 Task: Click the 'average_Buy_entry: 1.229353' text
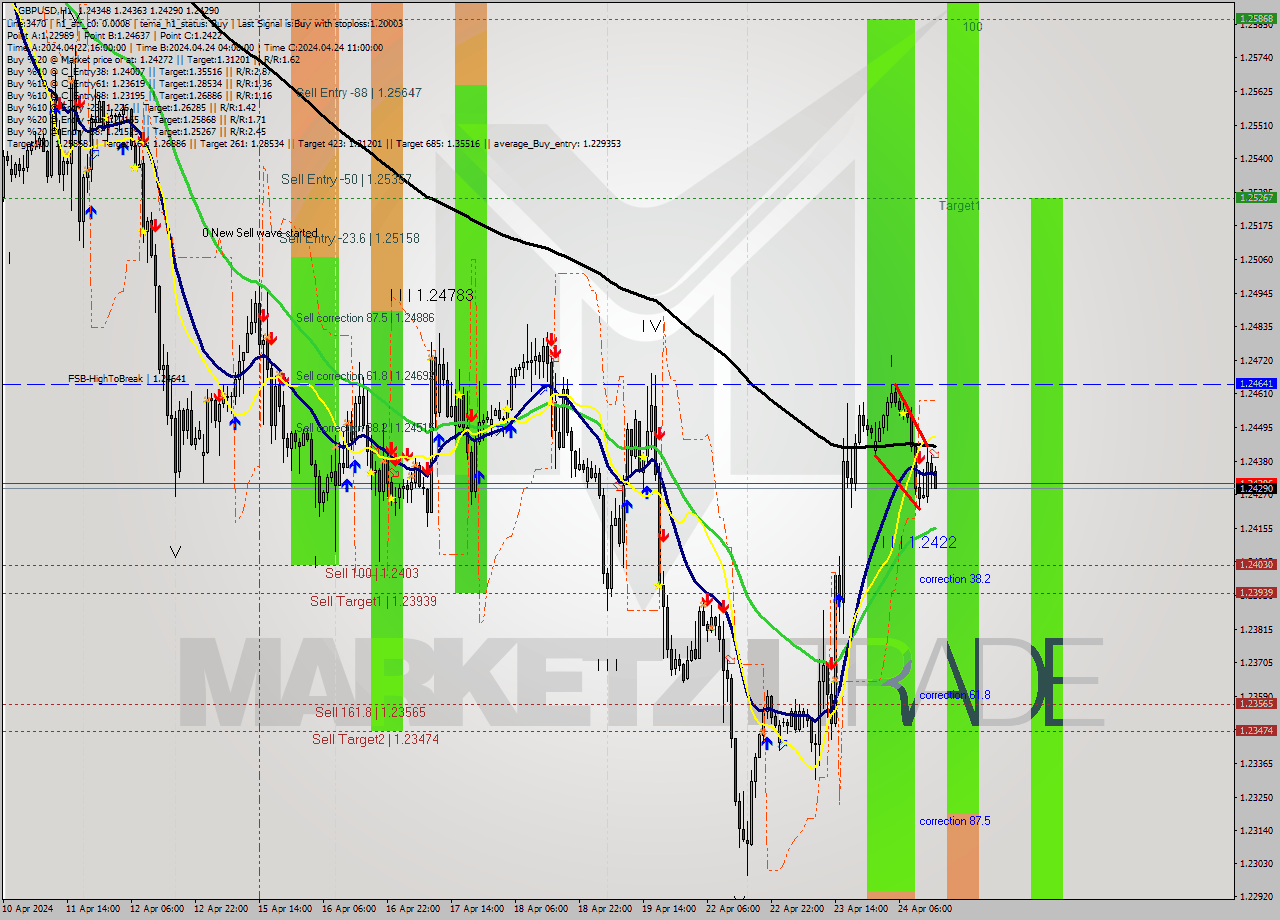pyautogui.click(x=555, y=144)
